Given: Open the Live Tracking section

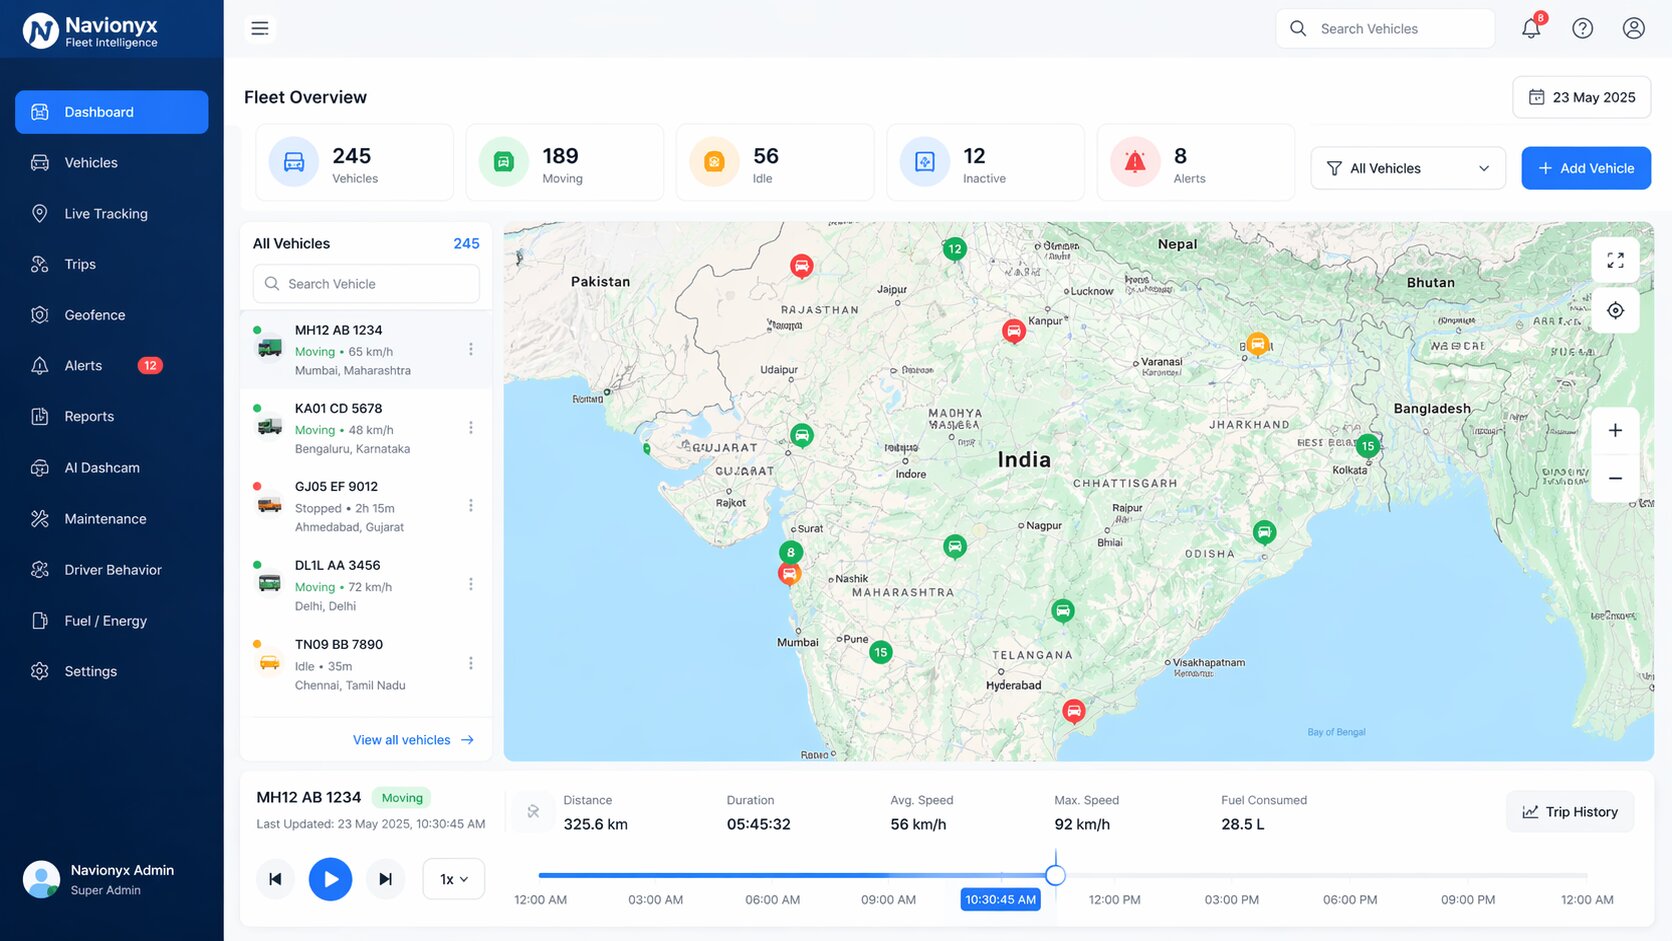Looking at the screenshot, I should click(x=105, y=213).
